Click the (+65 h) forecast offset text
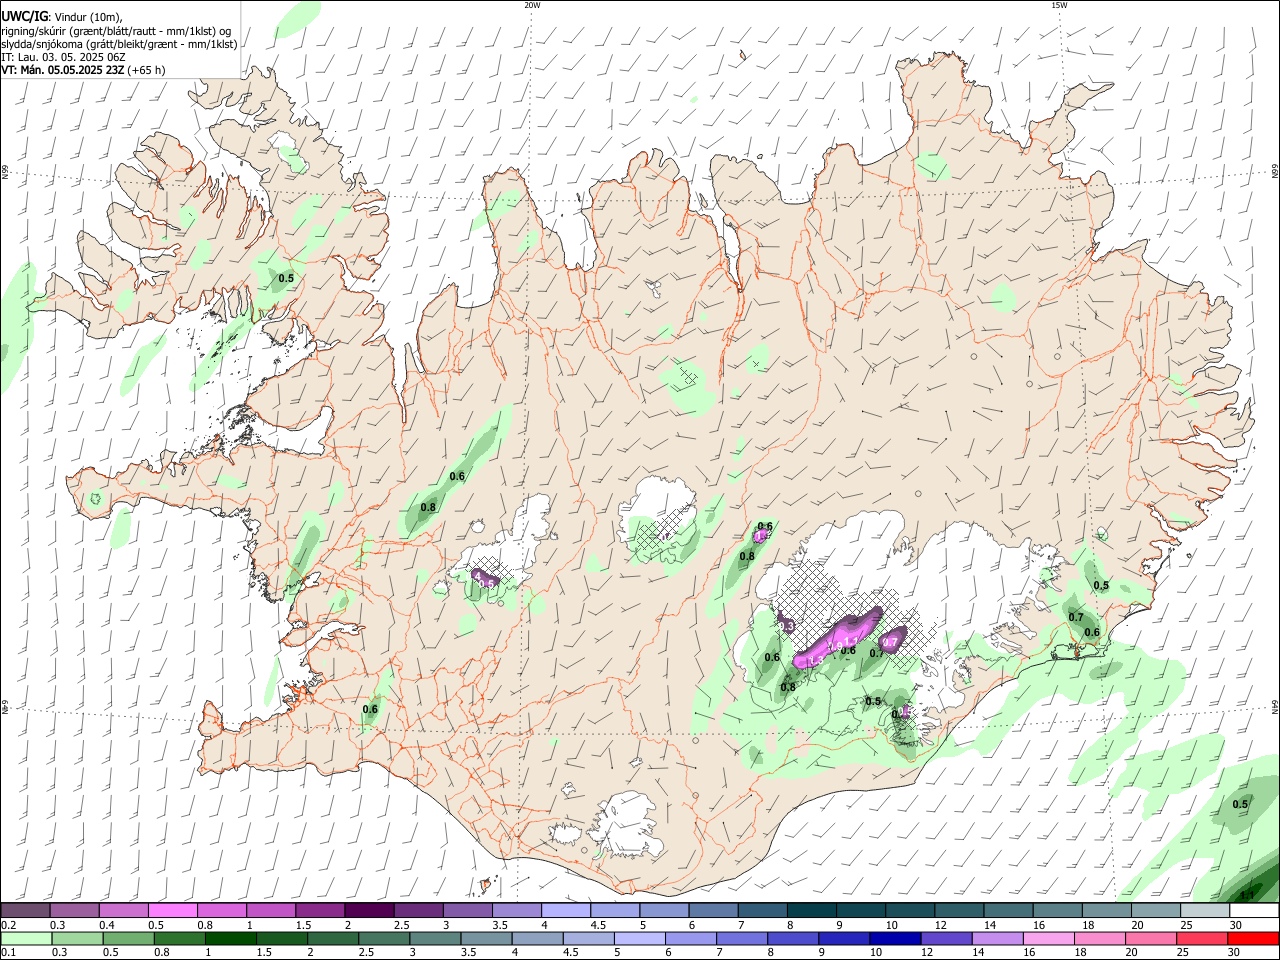This screenshot has height=960, width=1280. click(147, 70)
